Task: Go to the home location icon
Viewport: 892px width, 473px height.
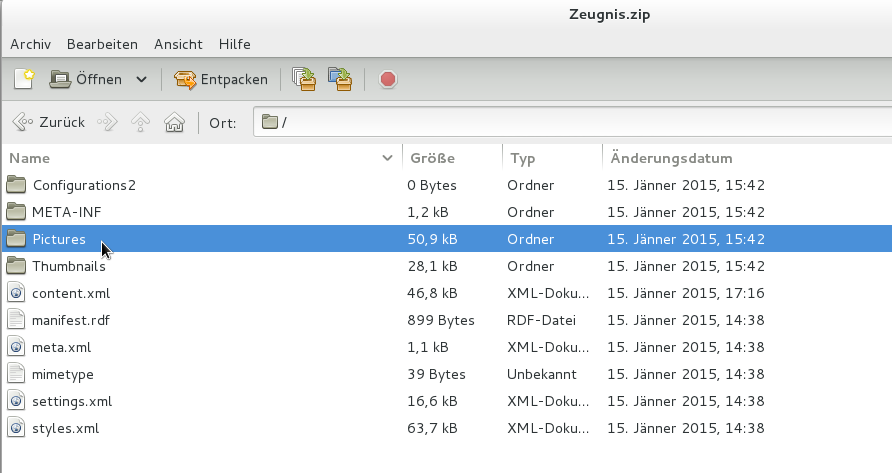Action: [x=175, y=123]
